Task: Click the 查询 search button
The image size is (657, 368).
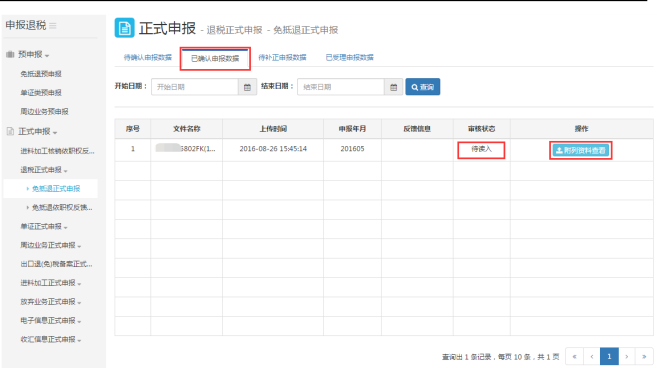Action: click(x=422, y=87)
